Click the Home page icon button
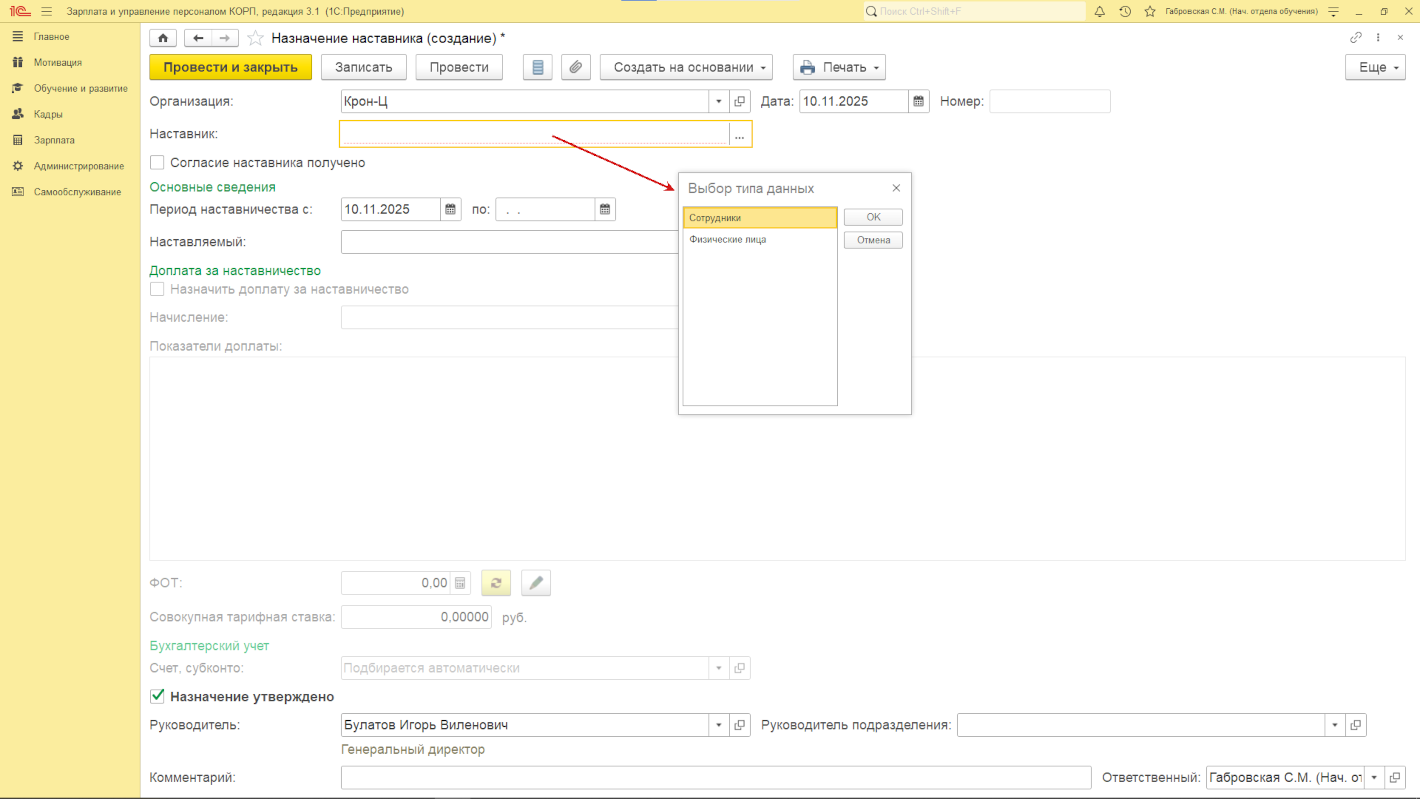The image size is (1420, 799). [163, 38]
